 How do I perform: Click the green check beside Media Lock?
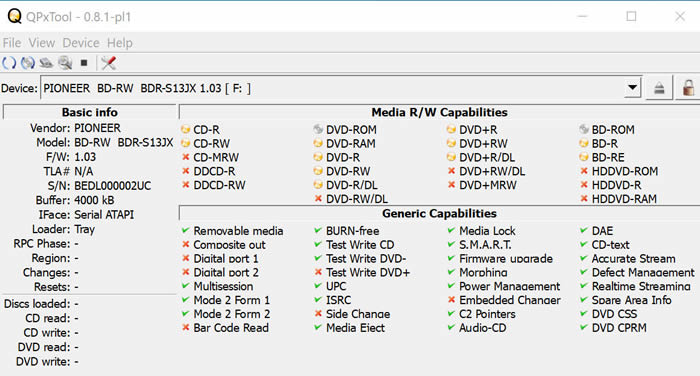coord(451,231)
